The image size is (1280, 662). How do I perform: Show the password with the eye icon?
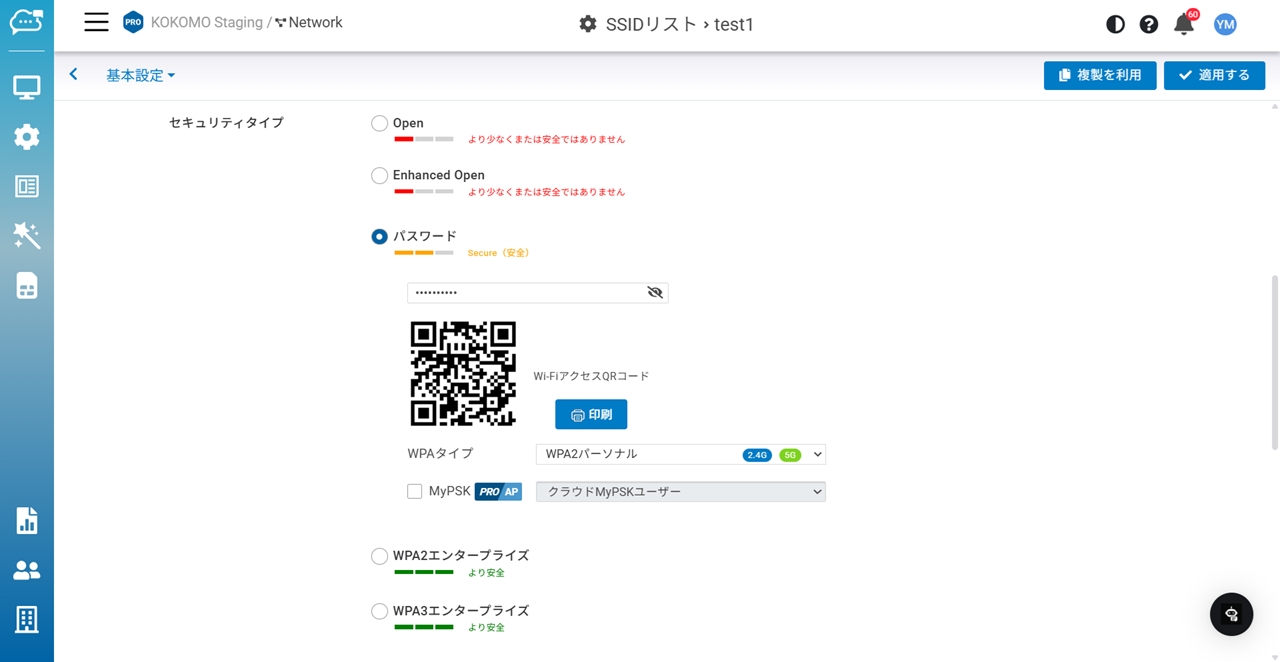click(655, 293)
